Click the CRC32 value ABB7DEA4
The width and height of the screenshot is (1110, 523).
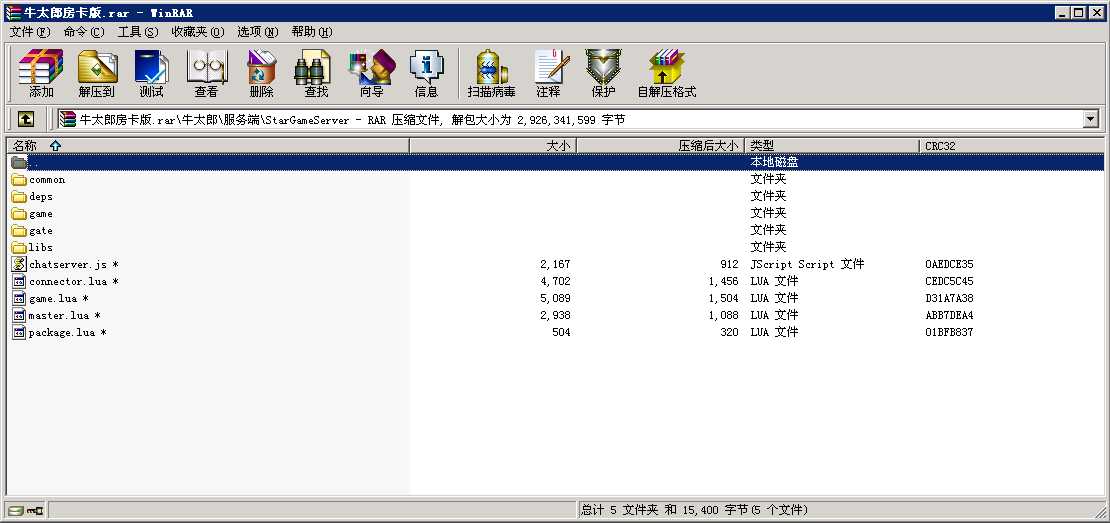[x=949, y=316]
